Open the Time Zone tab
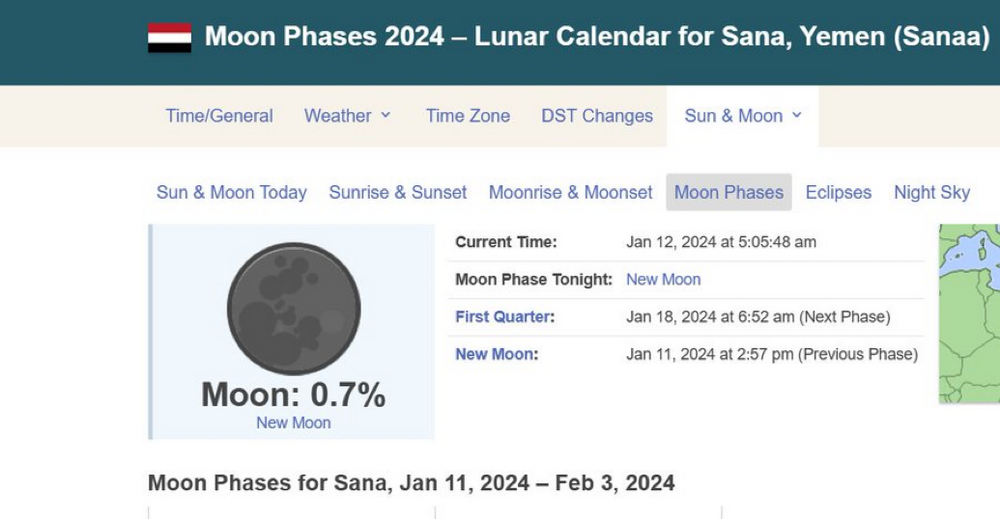Screen dimensions: 1000x519 (467, 116)
